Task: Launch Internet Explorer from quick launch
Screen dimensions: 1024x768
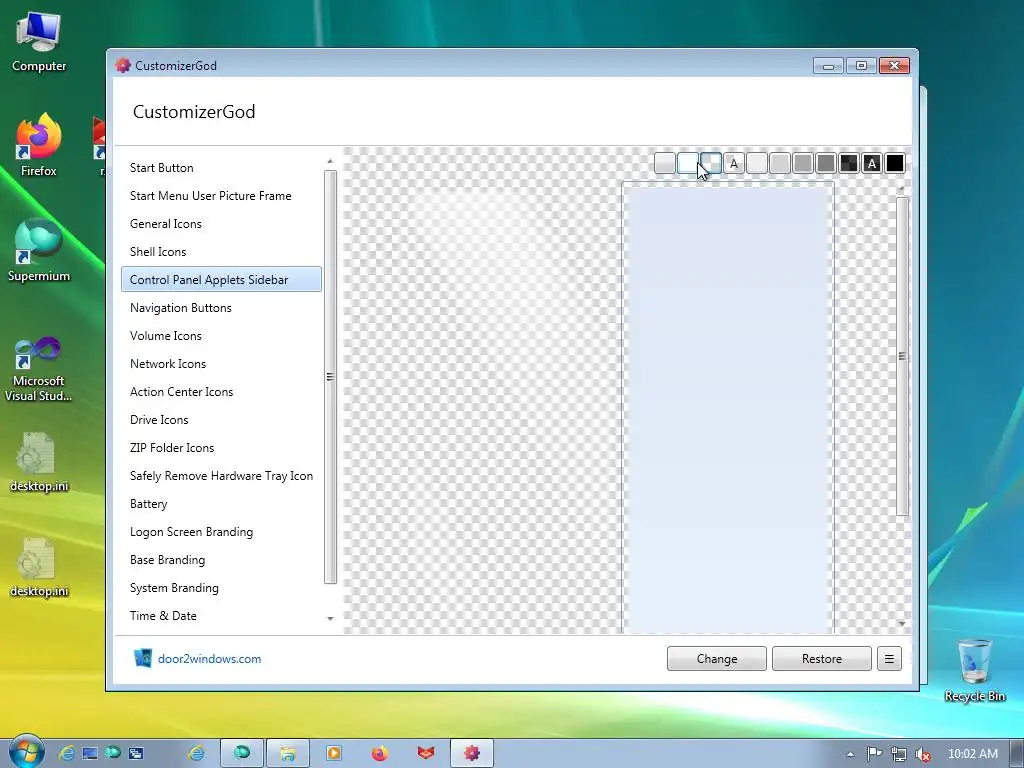Action: click(x=67, y=754)
